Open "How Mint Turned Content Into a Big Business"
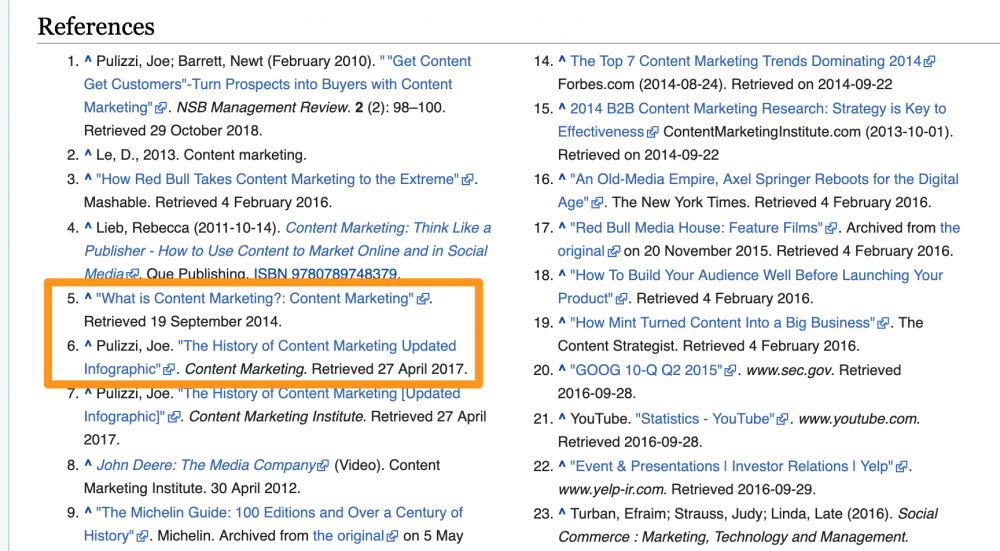This screenshot has width=1000, height=551. [722, 322]
